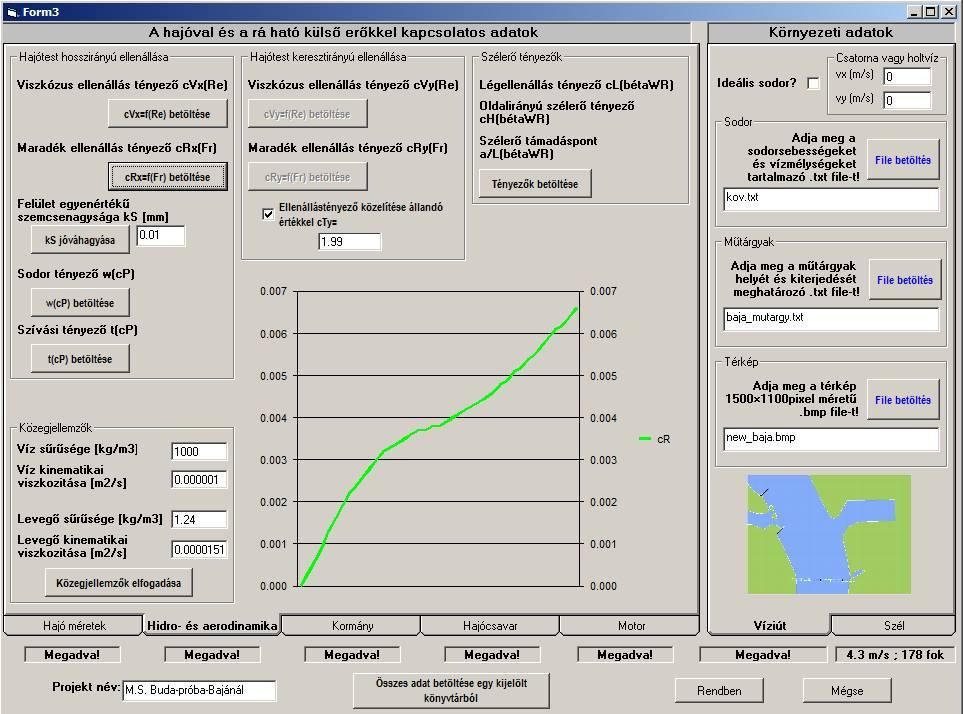The height and width of the screenshot is (714, 963).
Task: Close the Form3 window
Action: coord(948,12)
